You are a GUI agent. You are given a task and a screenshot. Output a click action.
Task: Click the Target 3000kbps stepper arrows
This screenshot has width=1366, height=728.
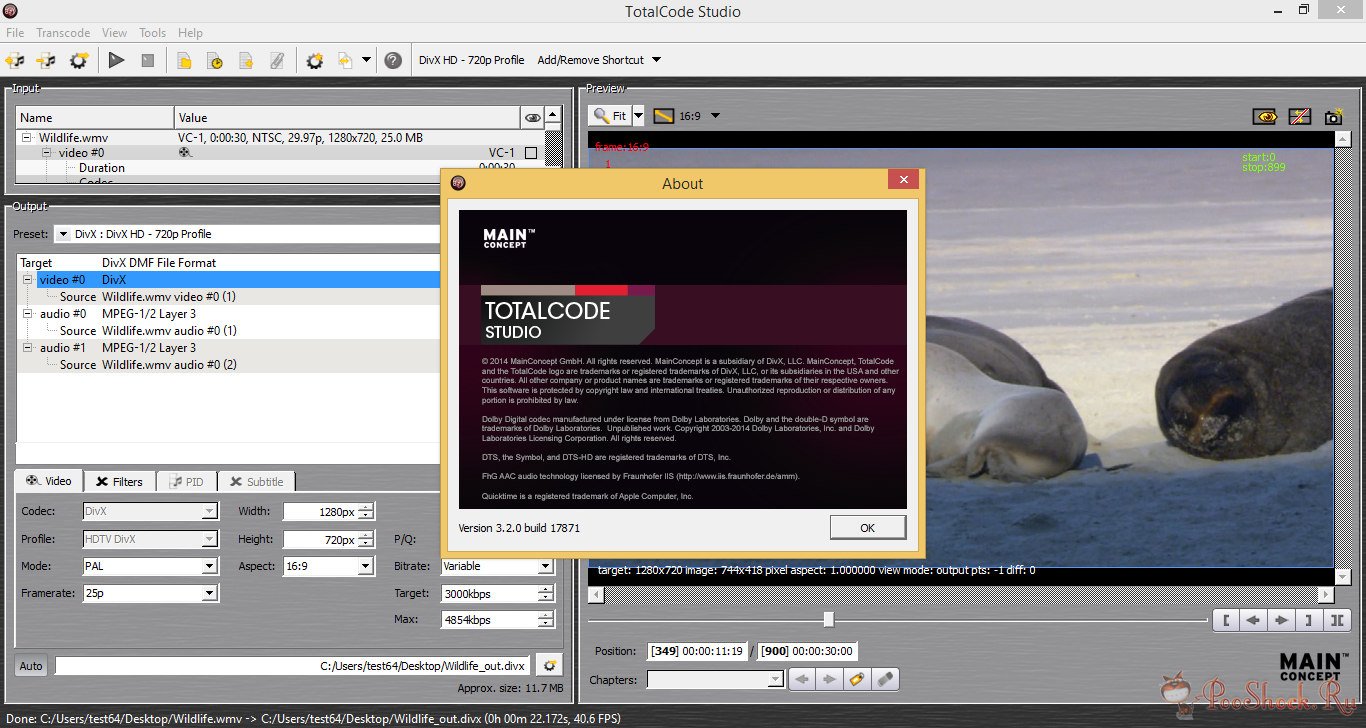click(x=545, y=593)
